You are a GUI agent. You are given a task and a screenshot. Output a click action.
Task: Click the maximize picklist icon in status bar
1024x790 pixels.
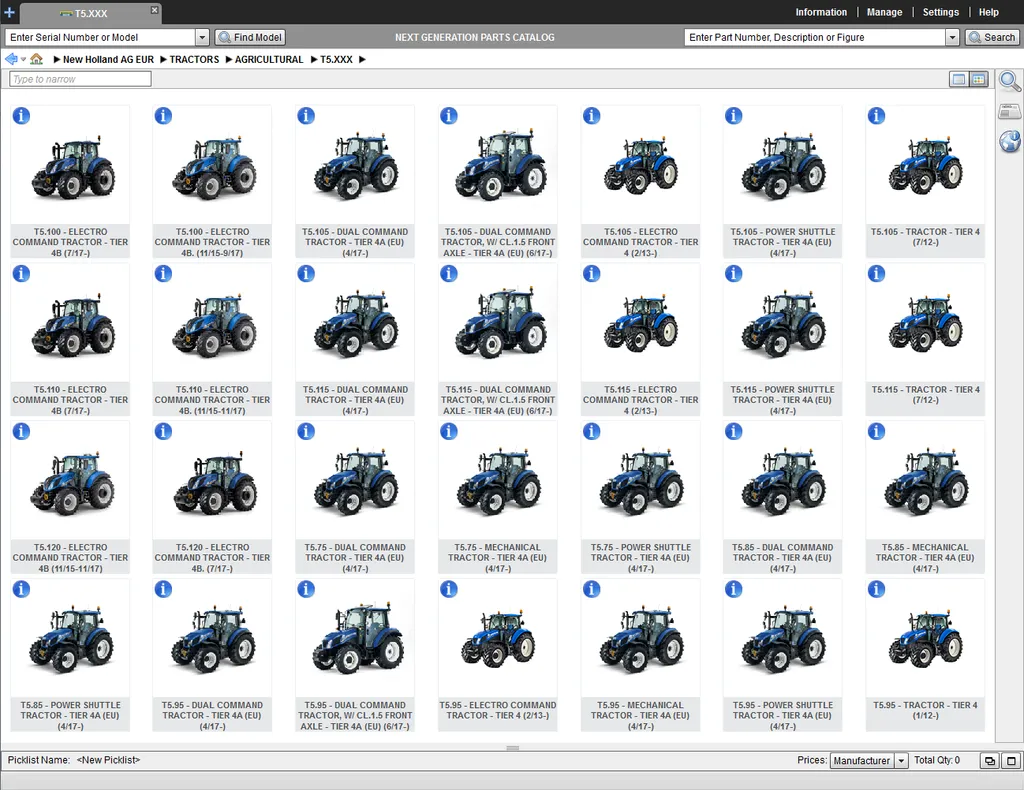pyautogui.click(x=1011, y=761)
